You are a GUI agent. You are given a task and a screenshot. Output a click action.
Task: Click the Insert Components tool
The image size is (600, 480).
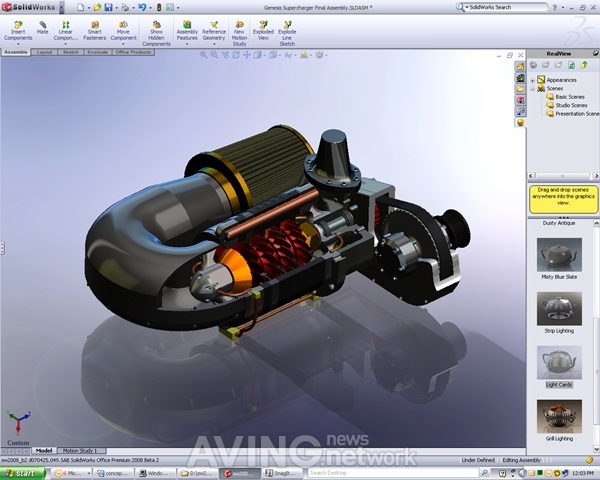point(18,31)
